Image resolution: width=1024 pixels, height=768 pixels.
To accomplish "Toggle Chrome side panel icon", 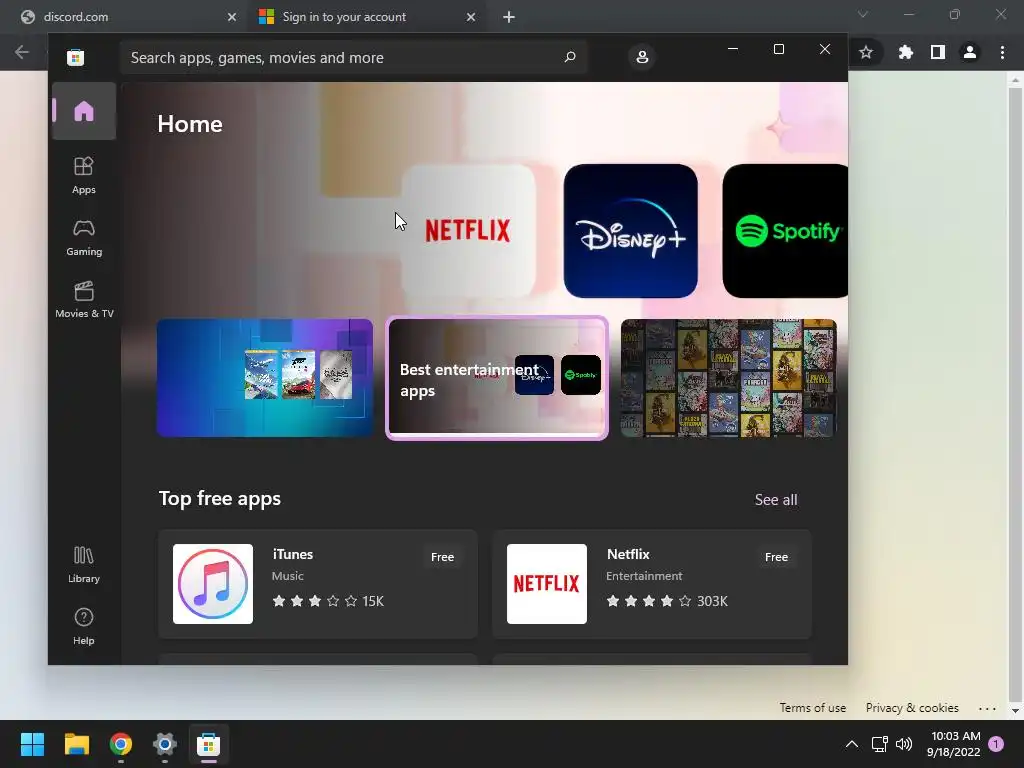I will pyautogui.click(x=938, y=52).
